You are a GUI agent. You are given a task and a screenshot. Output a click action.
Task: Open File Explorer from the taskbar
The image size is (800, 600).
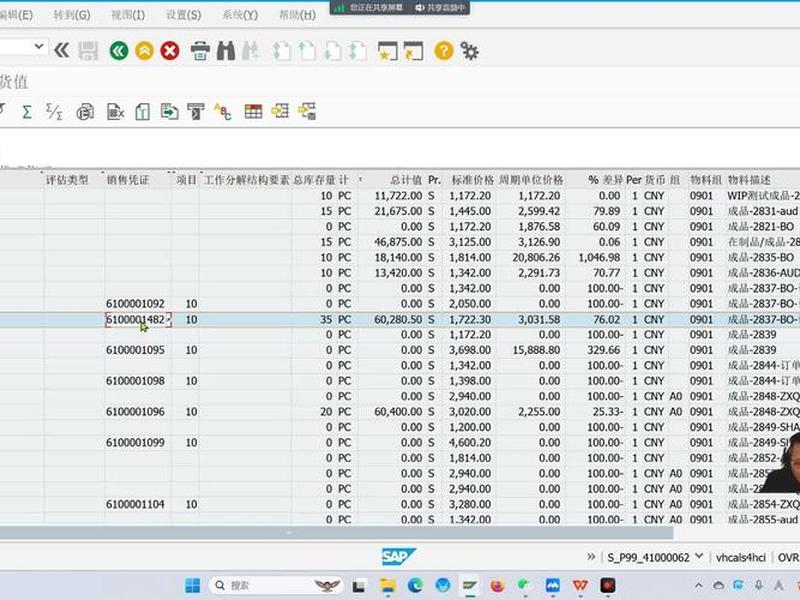tap(387, 586)
